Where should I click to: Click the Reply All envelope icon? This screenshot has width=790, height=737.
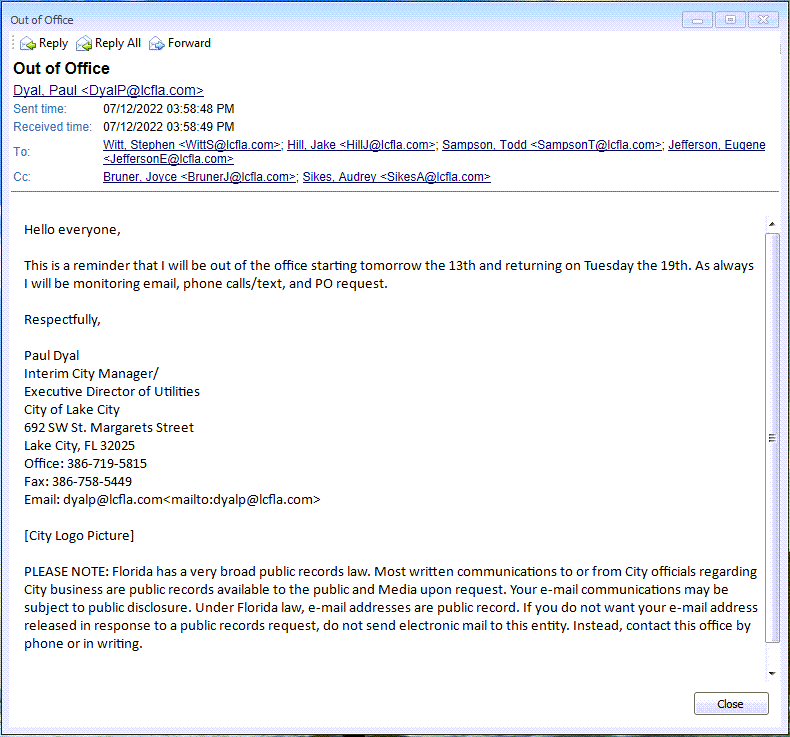tap(84, 44)
